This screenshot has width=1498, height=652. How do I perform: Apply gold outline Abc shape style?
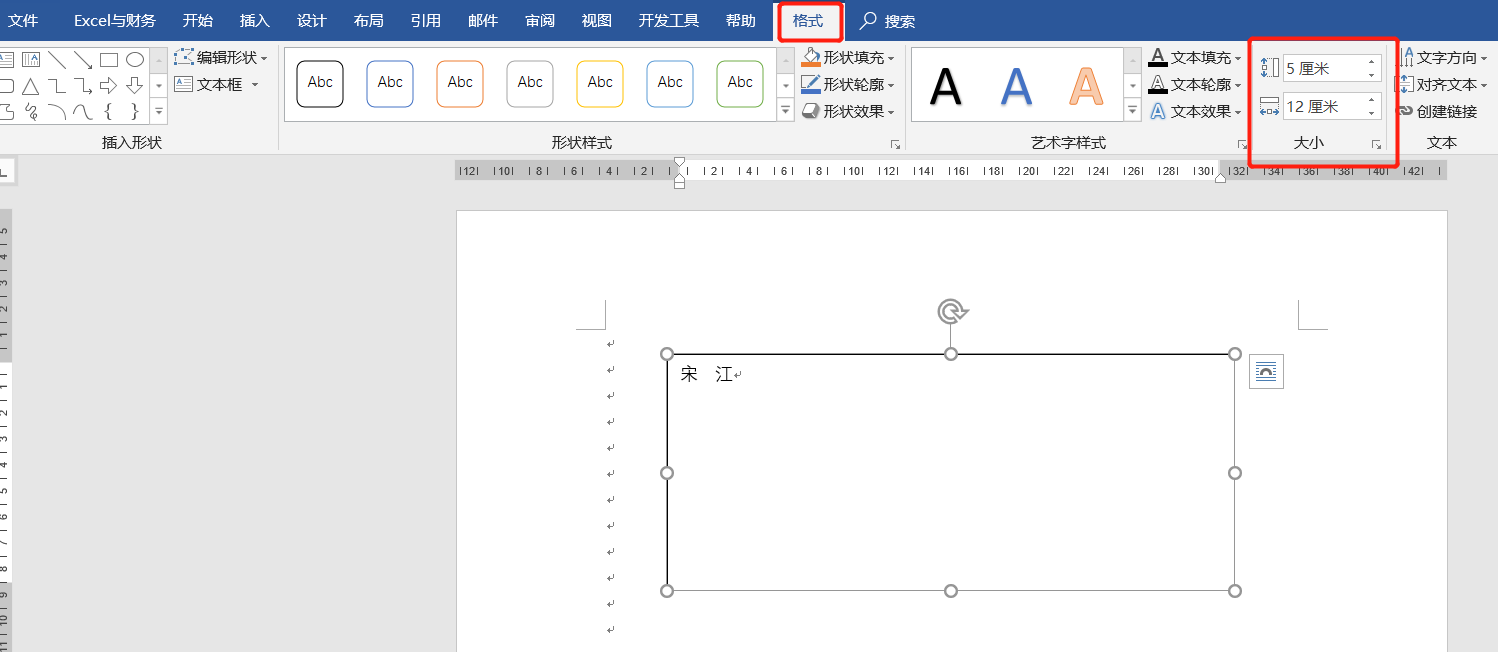tap(600, 84)
